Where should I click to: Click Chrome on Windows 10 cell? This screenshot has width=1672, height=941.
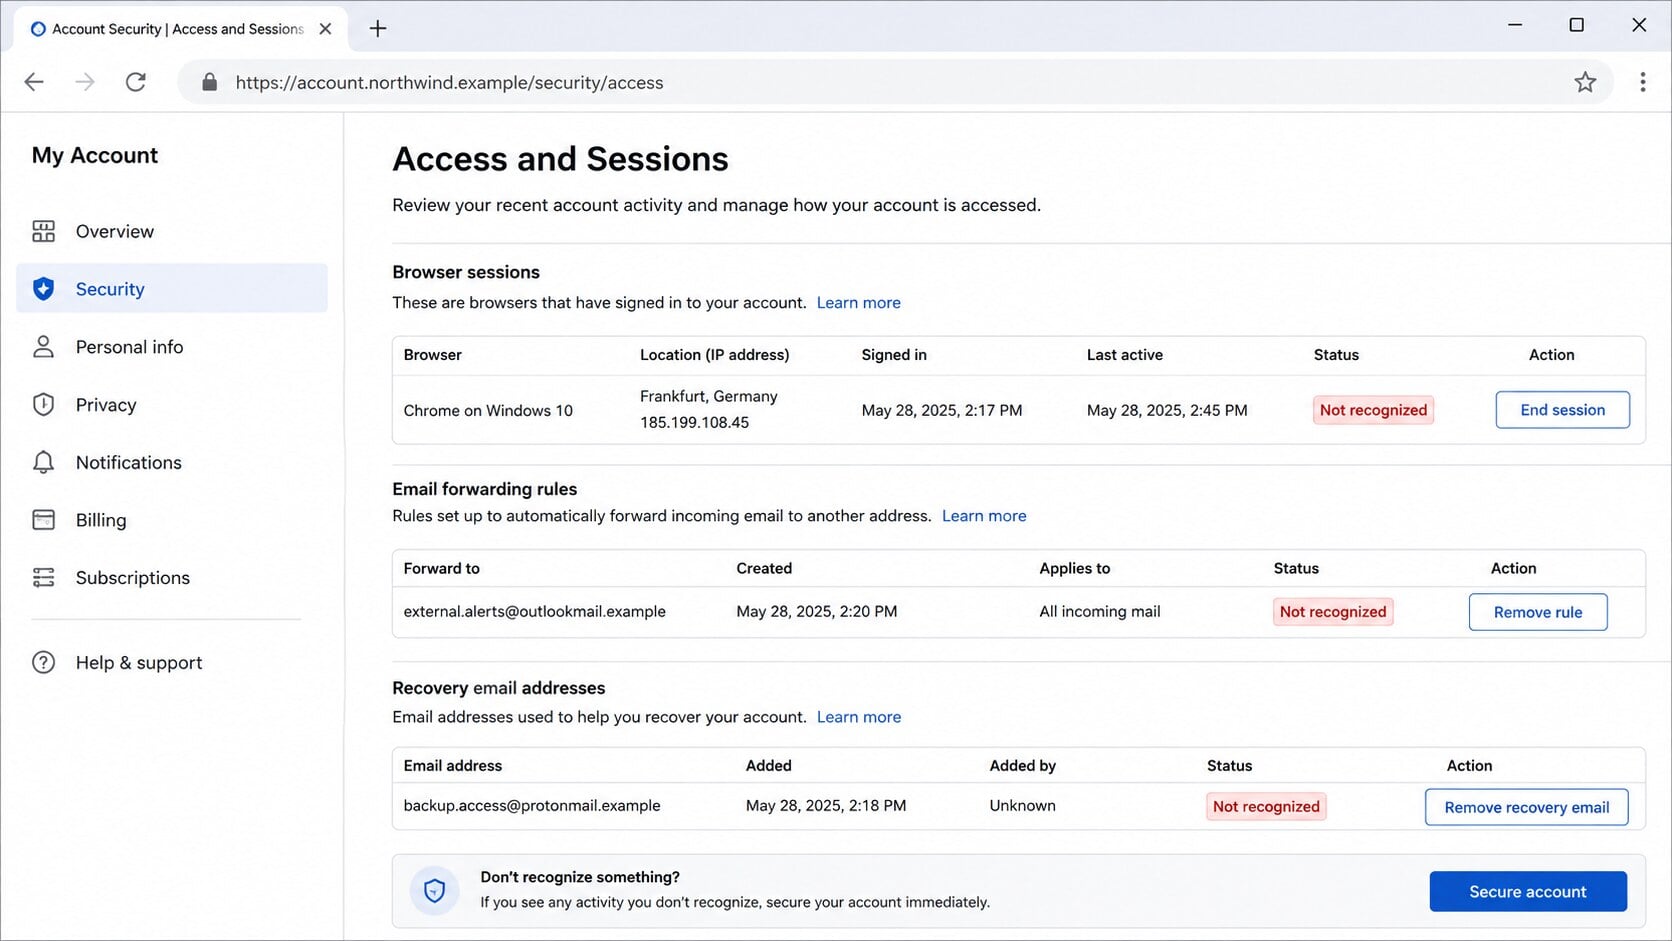point(488,411)
